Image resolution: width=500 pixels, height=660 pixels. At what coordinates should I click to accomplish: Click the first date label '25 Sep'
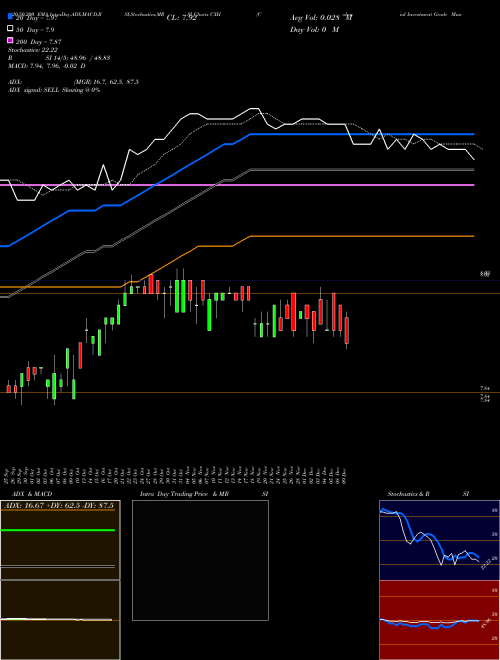(8, 474)
